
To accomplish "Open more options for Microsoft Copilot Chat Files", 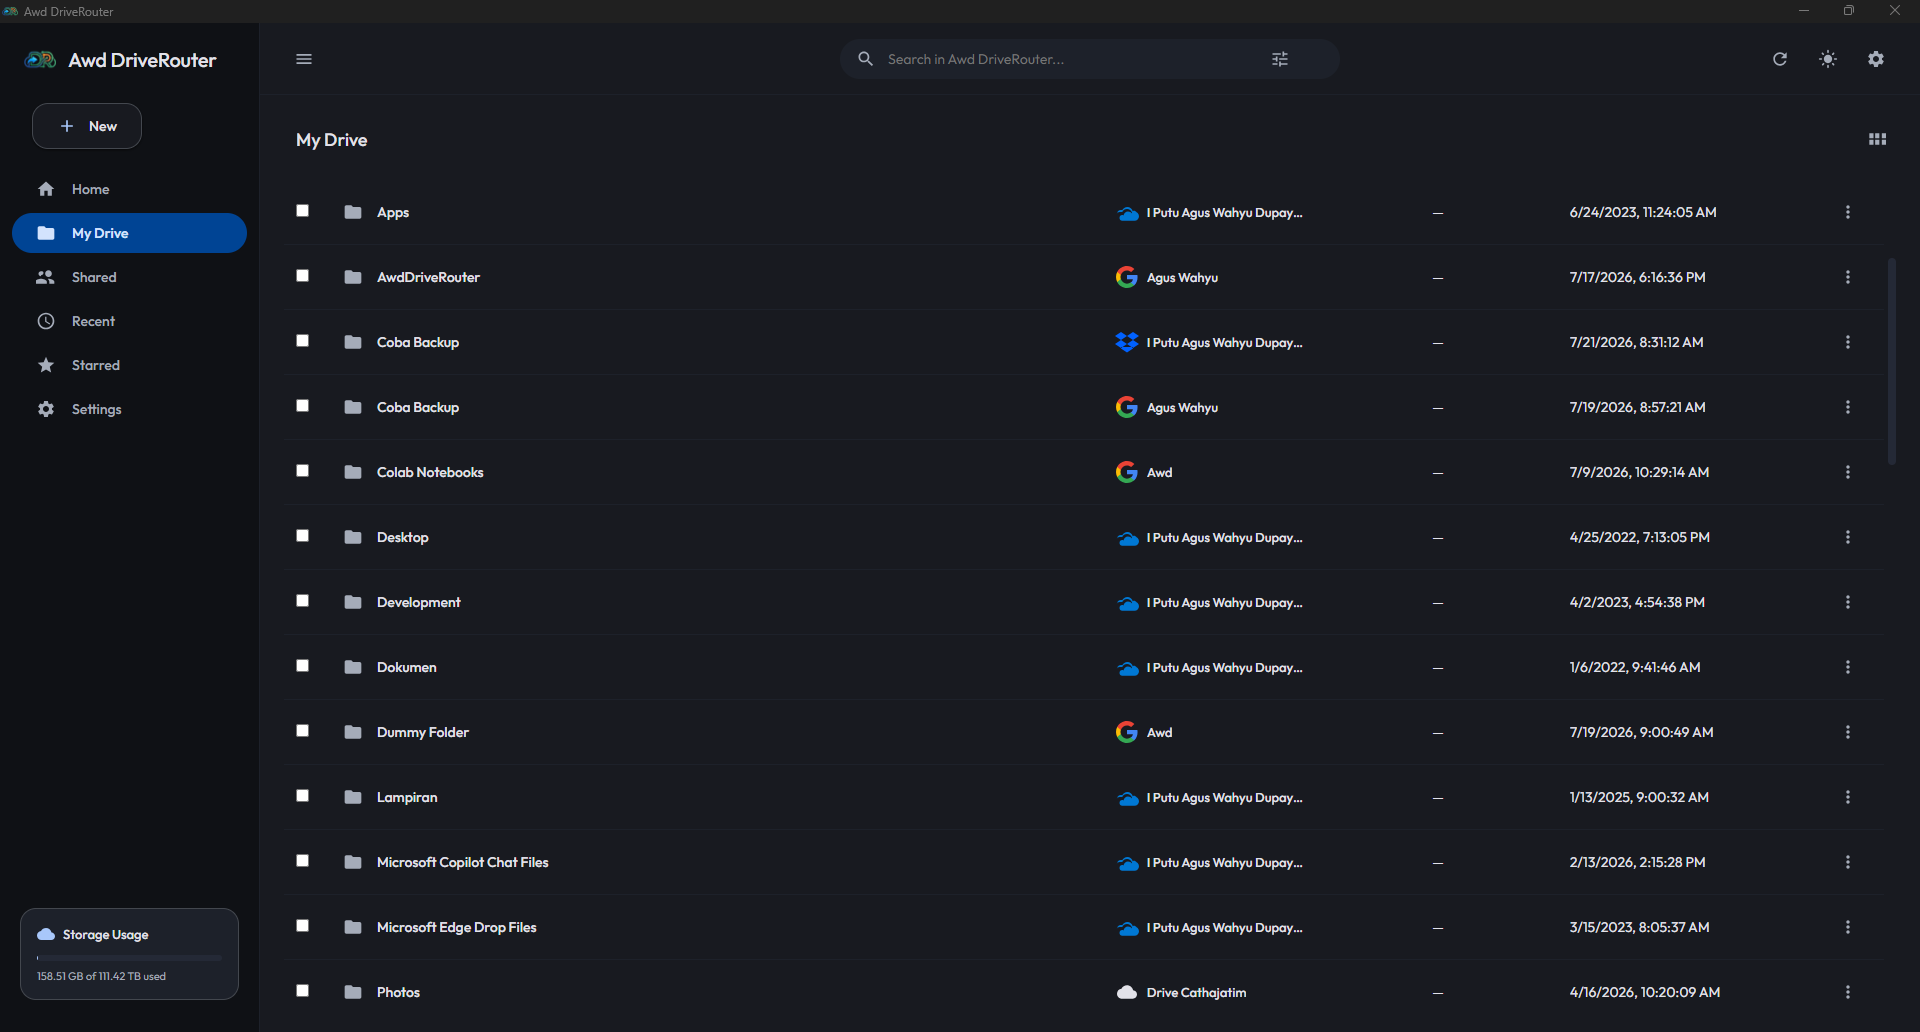I will 1848,862.
